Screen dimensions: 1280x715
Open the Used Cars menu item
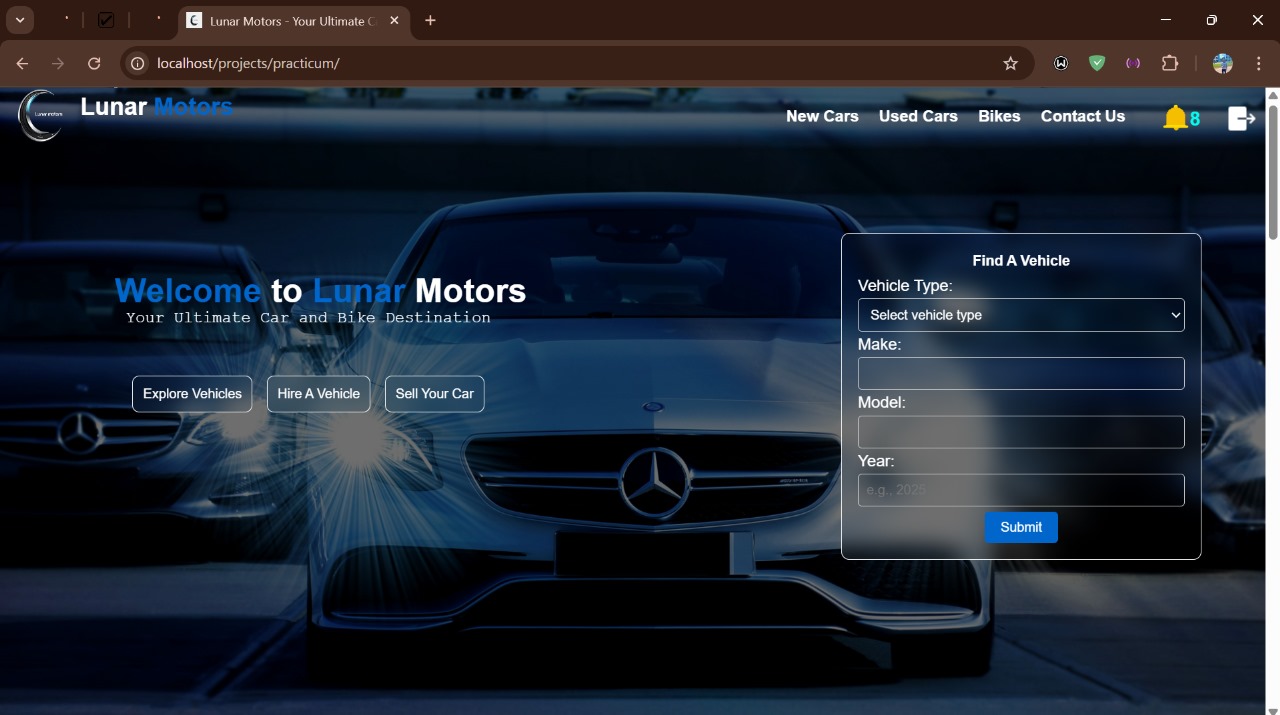[918, 116]
